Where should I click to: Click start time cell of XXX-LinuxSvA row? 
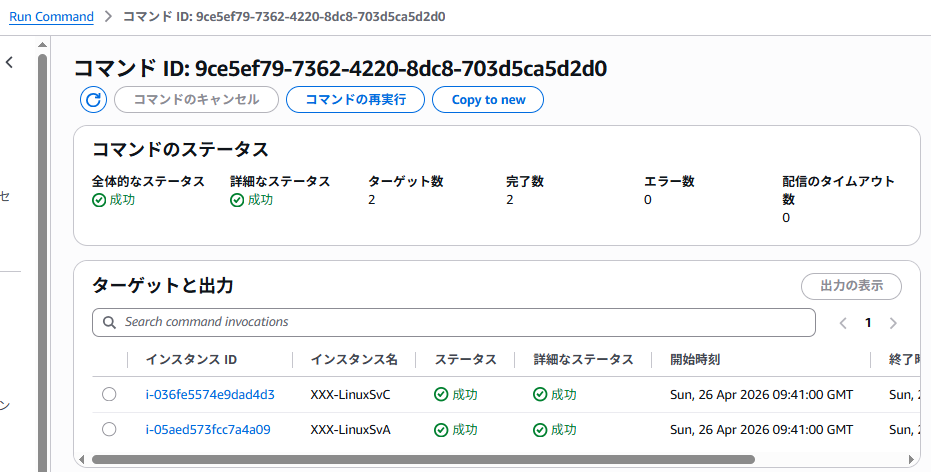[761, 430]
